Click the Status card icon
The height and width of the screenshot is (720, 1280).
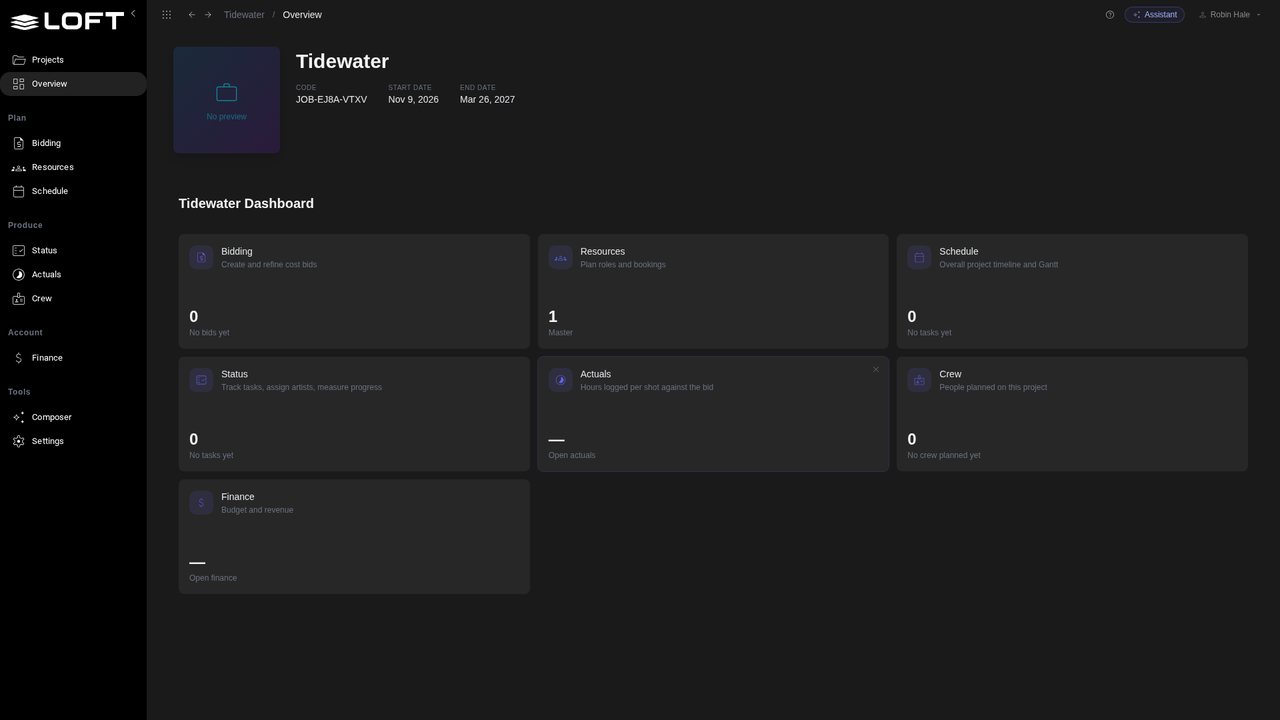(x=201, y=380)
